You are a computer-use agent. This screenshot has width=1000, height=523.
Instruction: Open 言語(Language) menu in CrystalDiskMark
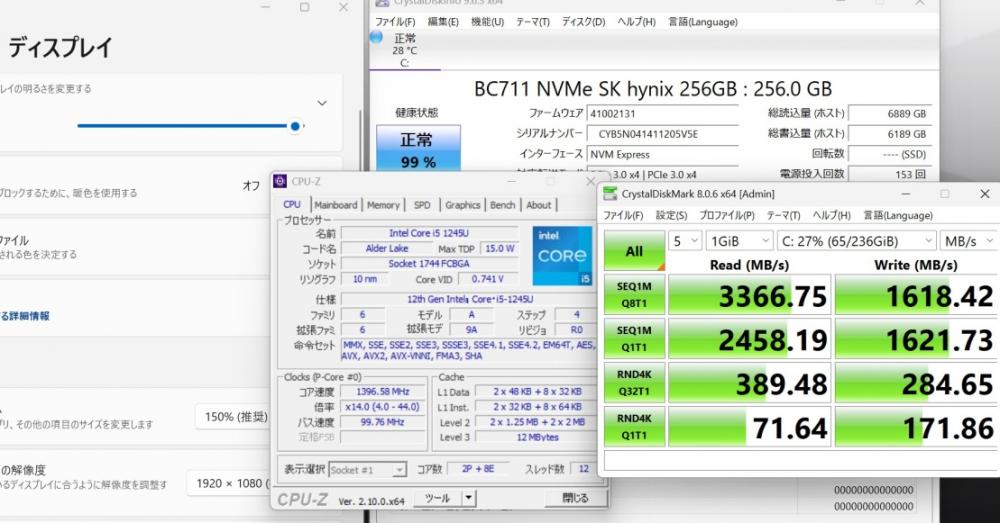898,216
